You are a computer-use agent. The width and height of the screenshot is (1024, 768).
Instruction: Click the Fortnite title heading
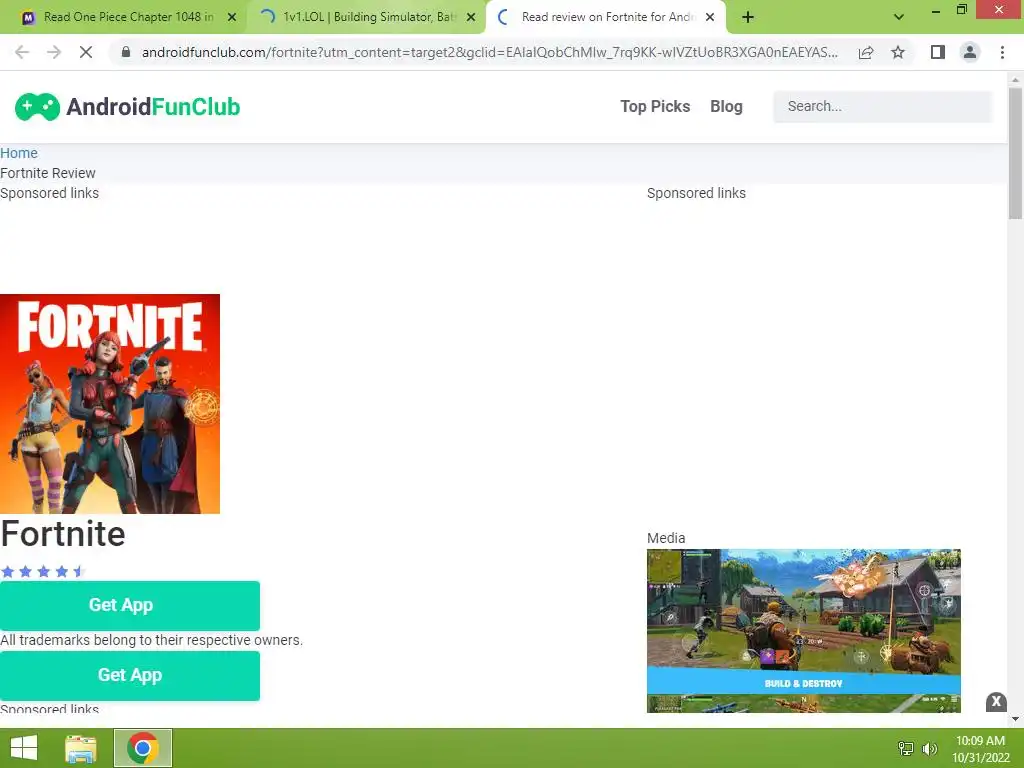(63, 534)
